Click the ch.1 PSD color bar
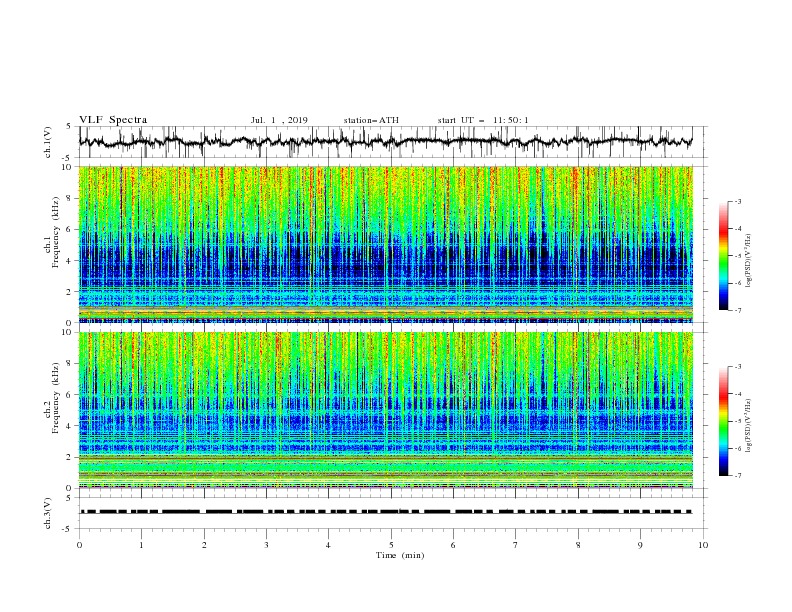 [x=723, y=256]
